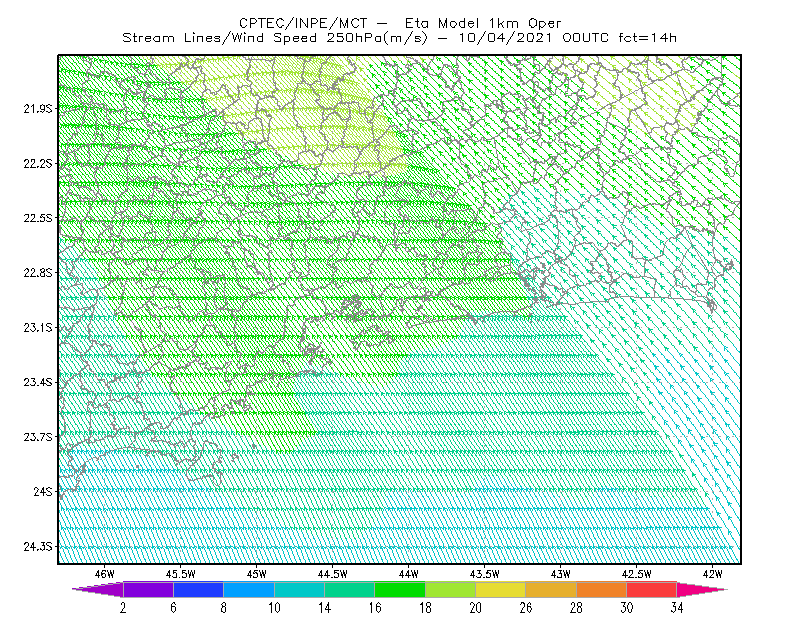Image resolution: width=800 pixels, height=618 pixels.
Task: Select the teal-green 14-16 colorbar segment
Action: [349, 589]
